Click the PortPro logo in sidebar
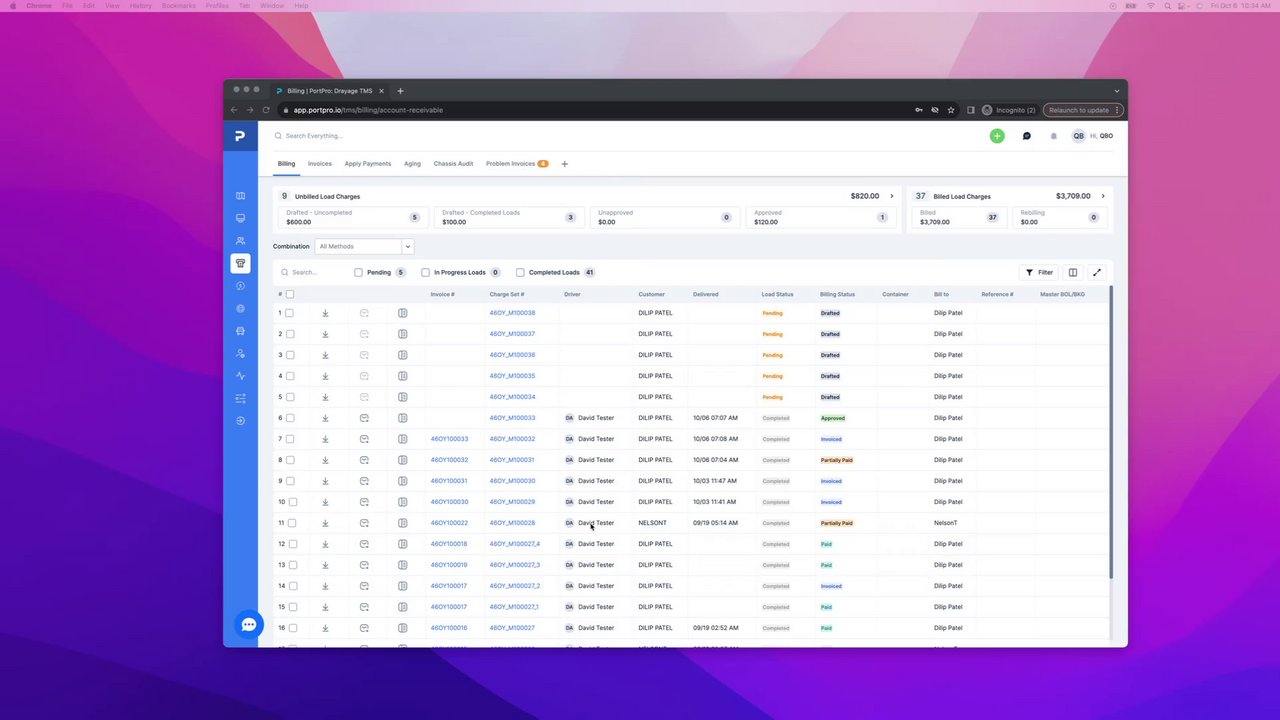 point(240,136)
